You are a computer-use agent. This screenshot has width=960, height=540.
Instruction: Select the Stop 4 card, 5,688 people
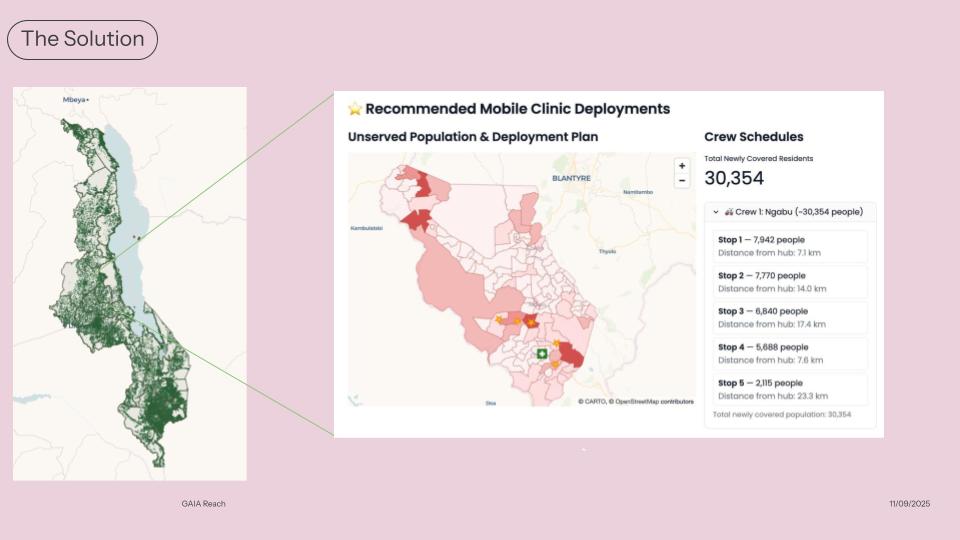pyautogui.click(x=790, y=353)
